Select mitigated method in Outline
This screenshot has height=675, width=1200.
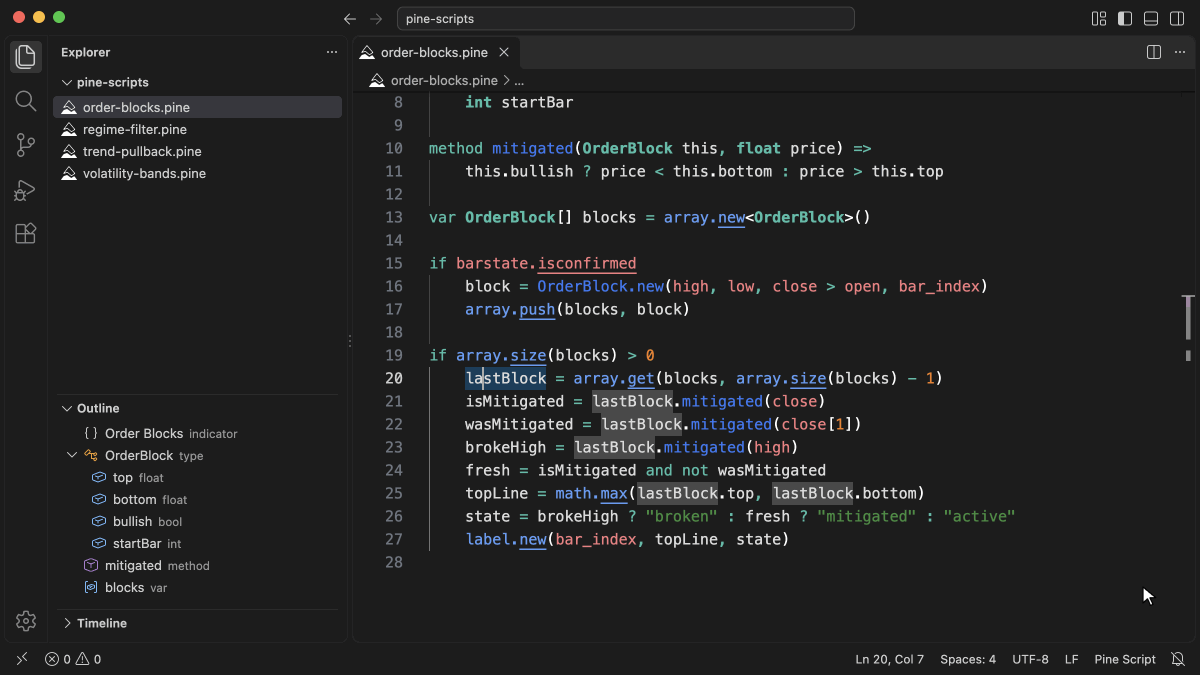point(197,565)
